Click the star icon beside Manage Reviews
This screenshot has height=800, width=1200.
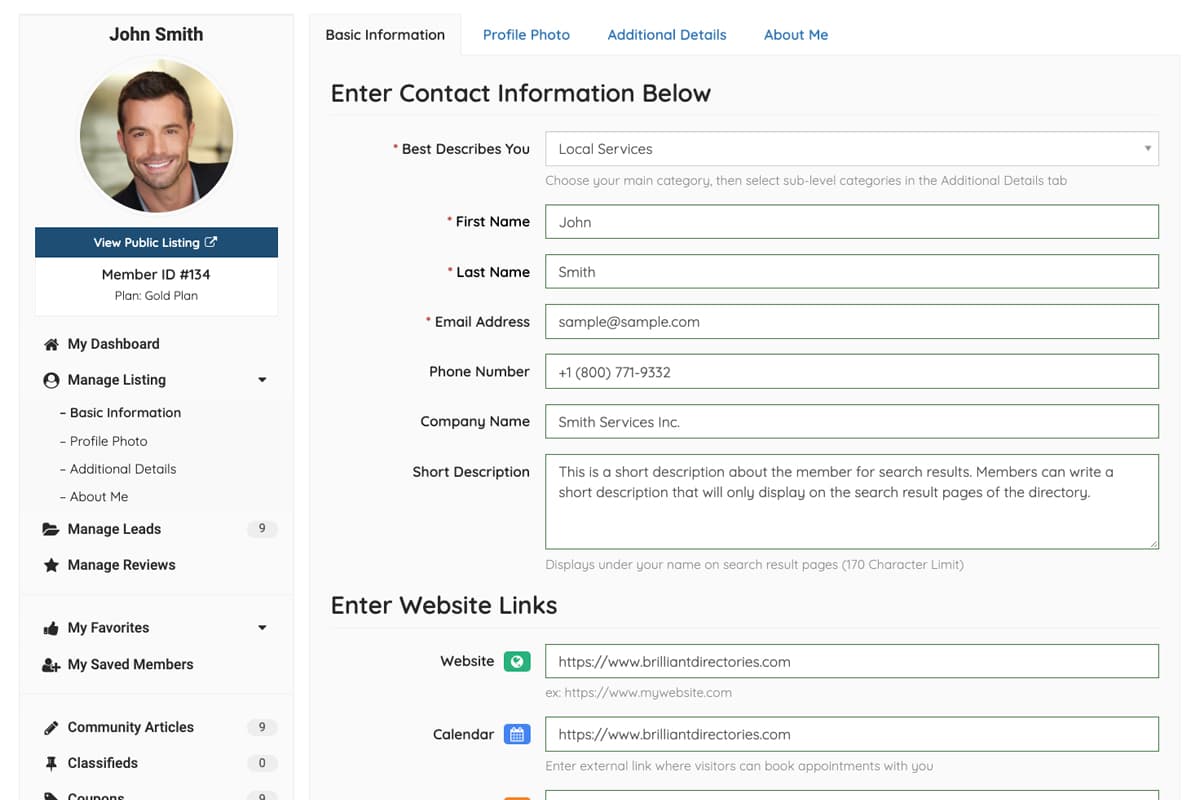(x=51, y=565)
